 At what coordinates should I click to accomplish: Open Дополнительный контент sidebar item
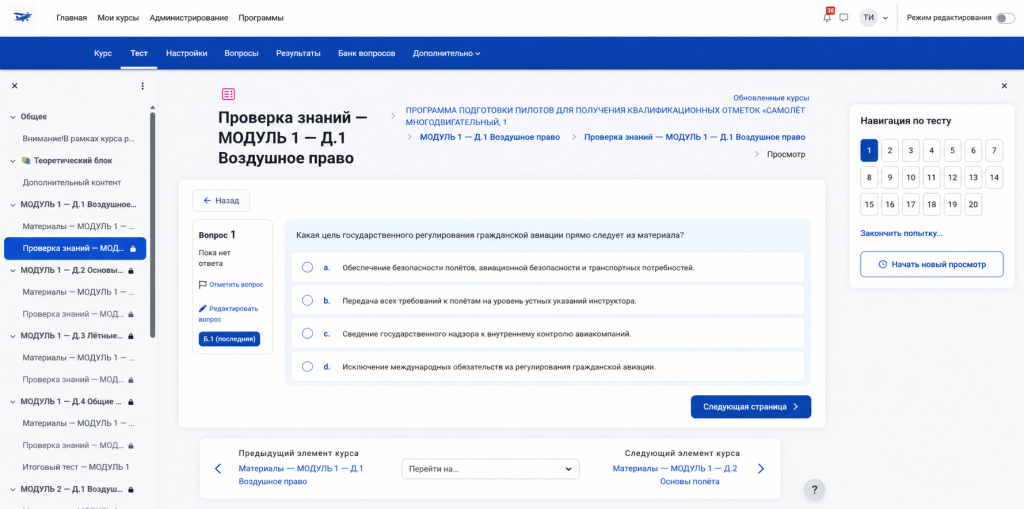click(x=72, y=182)
